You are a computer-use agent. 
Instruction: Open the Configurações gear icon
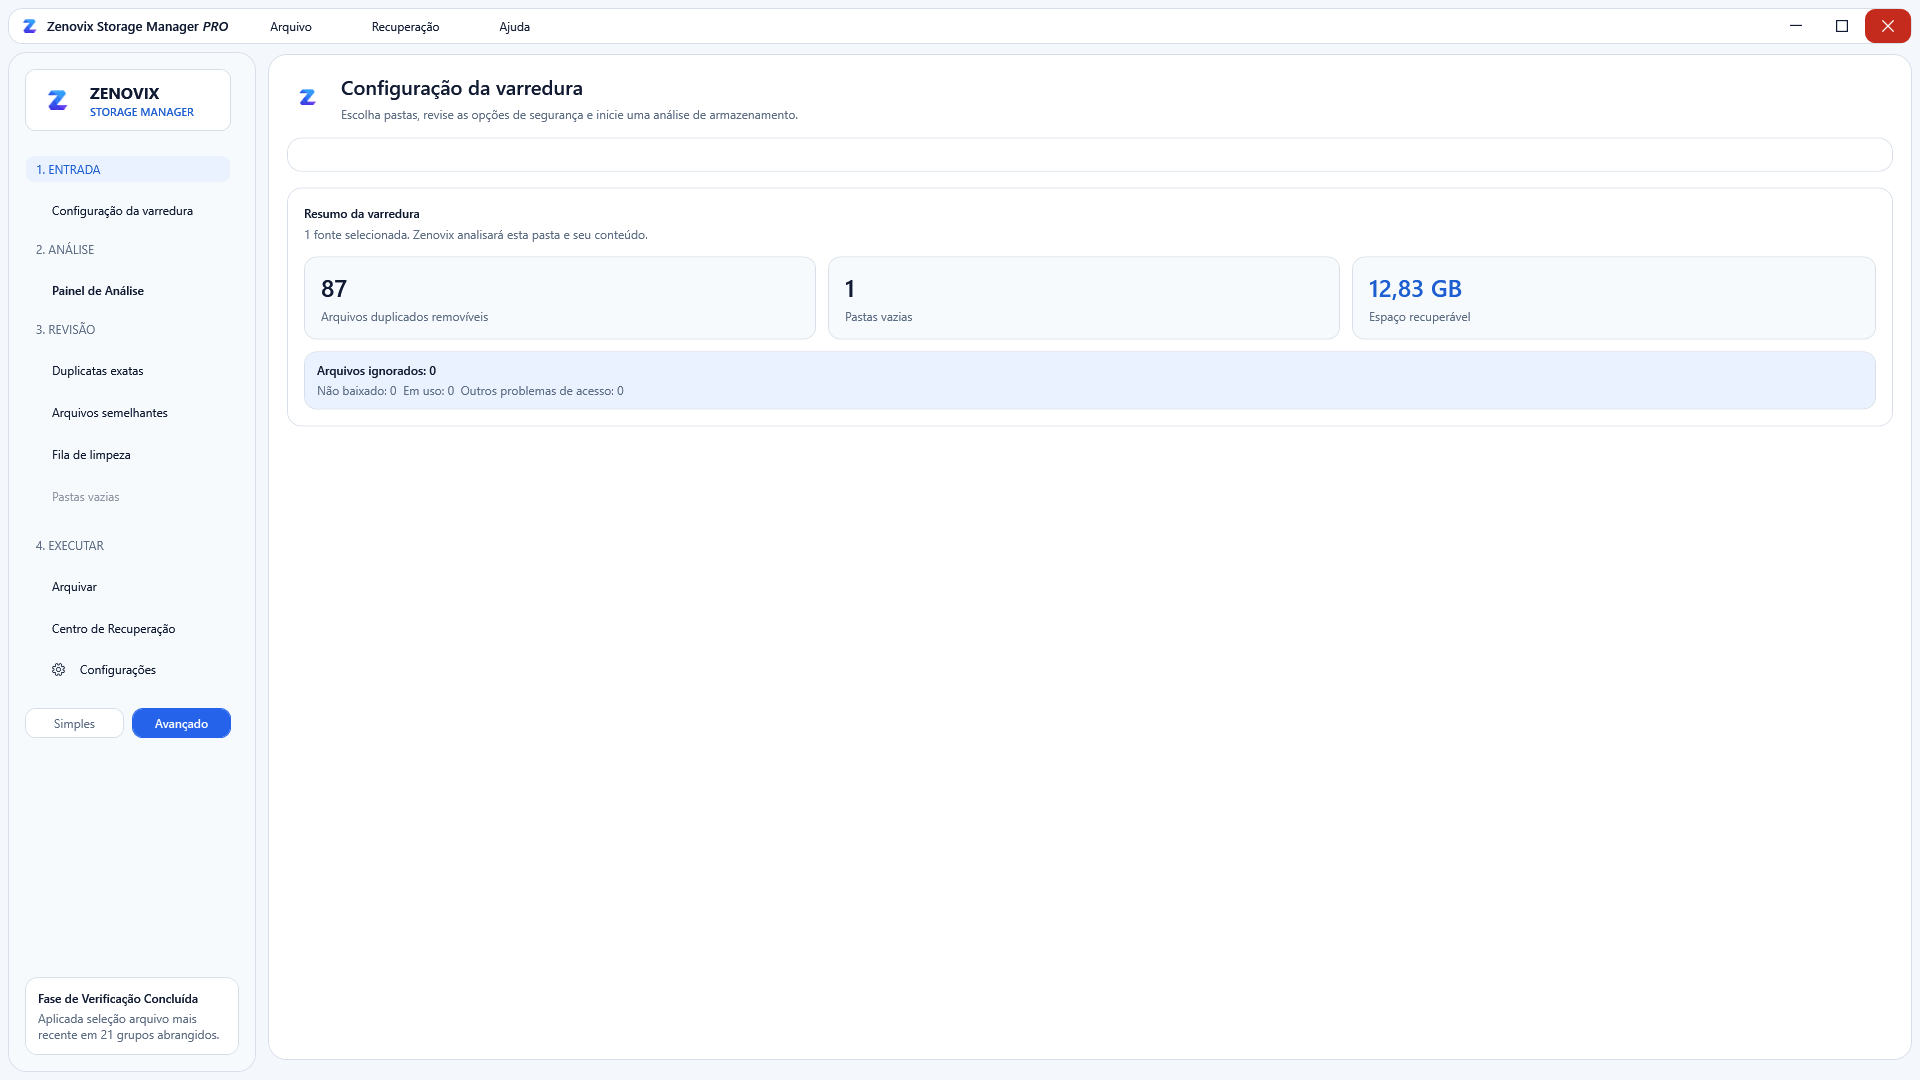tap(59, 670)
